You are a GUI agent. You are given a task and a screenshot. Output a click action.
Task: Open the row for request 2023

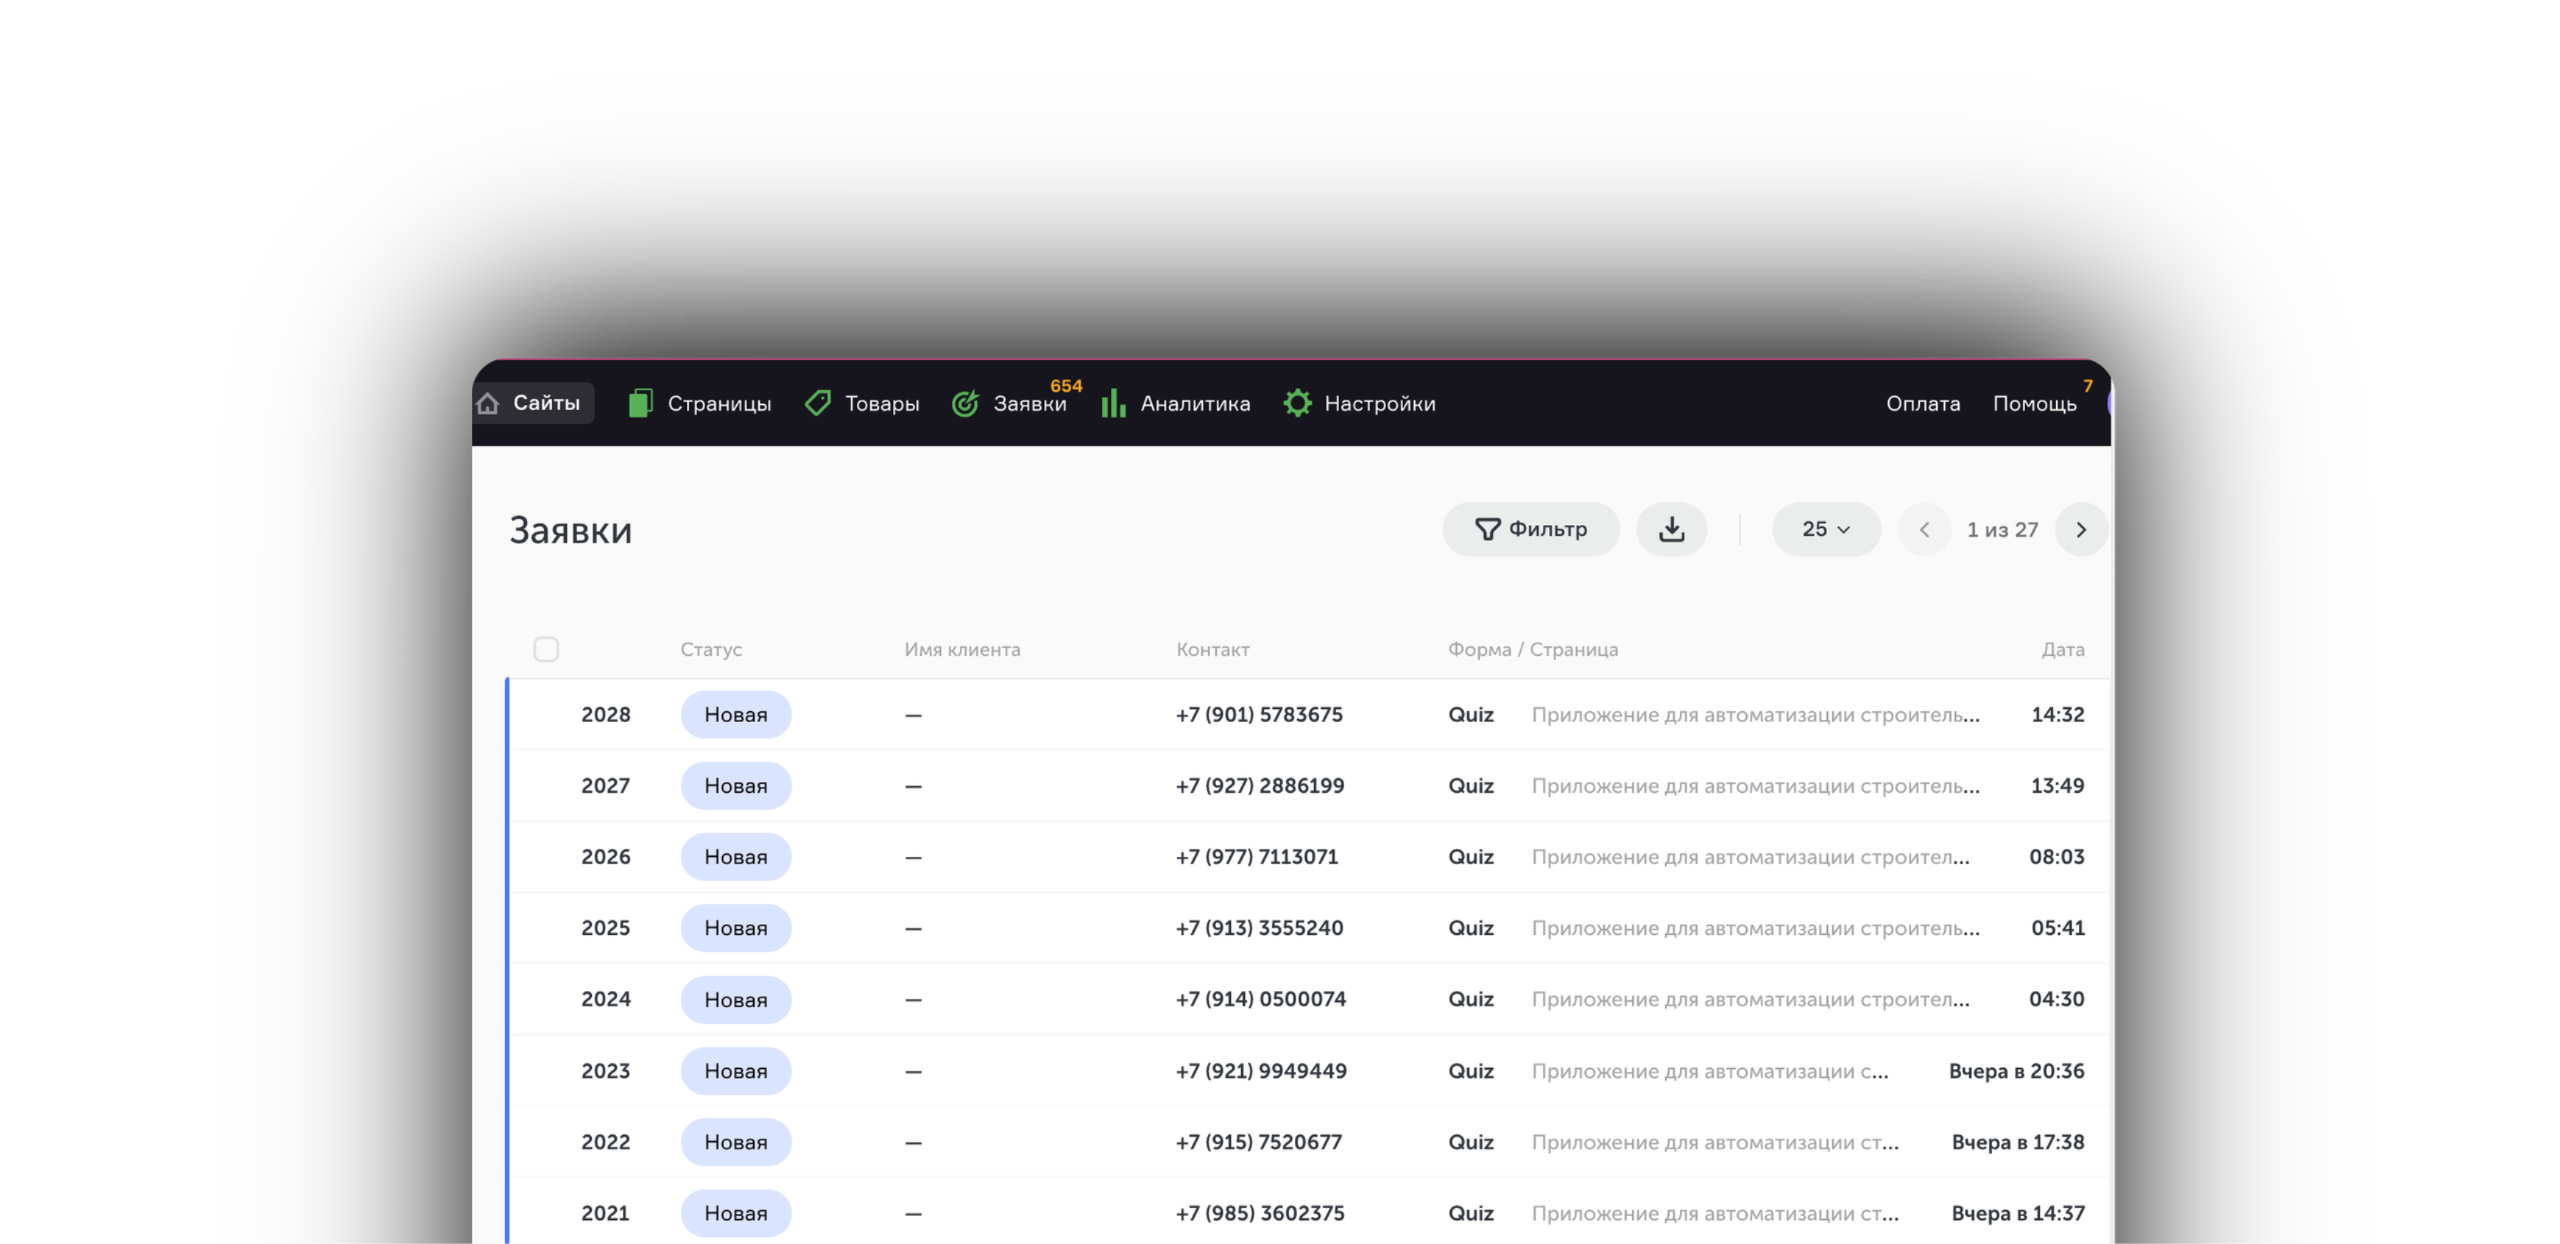click(606, 1071)
